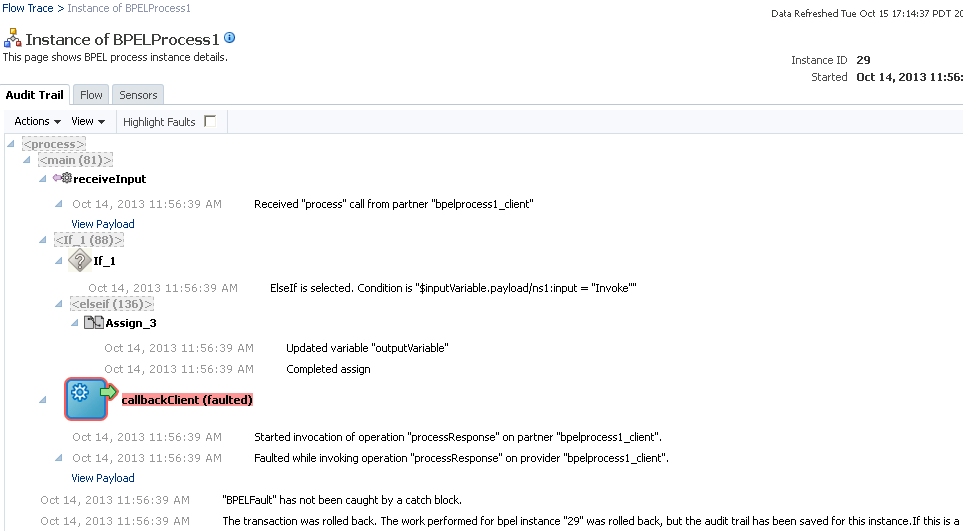The height and width of the screenshot is (531, 963).
Task: Go to Flow Trace breadcrumb link
Action: 28,9
